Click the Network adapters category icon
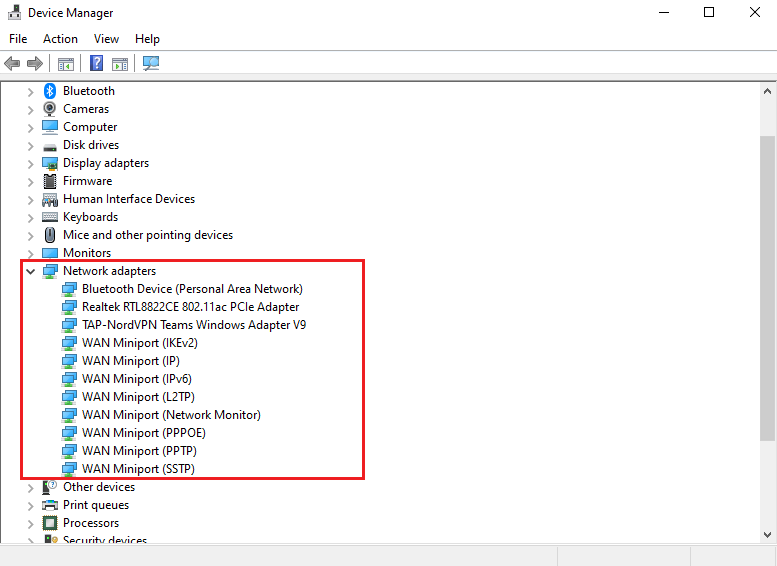Screen dimensions: 777x566 50,271
